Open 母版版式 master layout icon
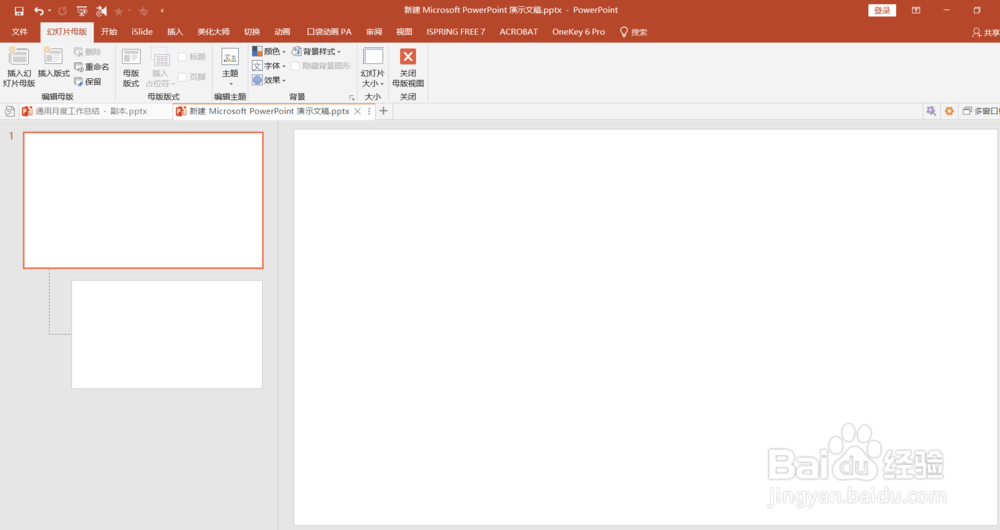This screenshot has width=1000, height=530. click(x=131, y=67)
